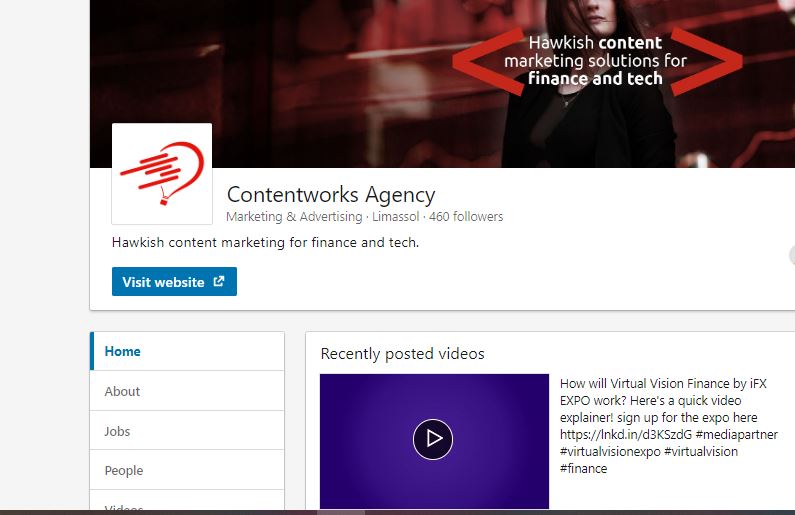Follow the lnkd.in/d3KSzdG link
This screenshot has width=795, height=515.
pyautogui.click(x=626, y=434)
